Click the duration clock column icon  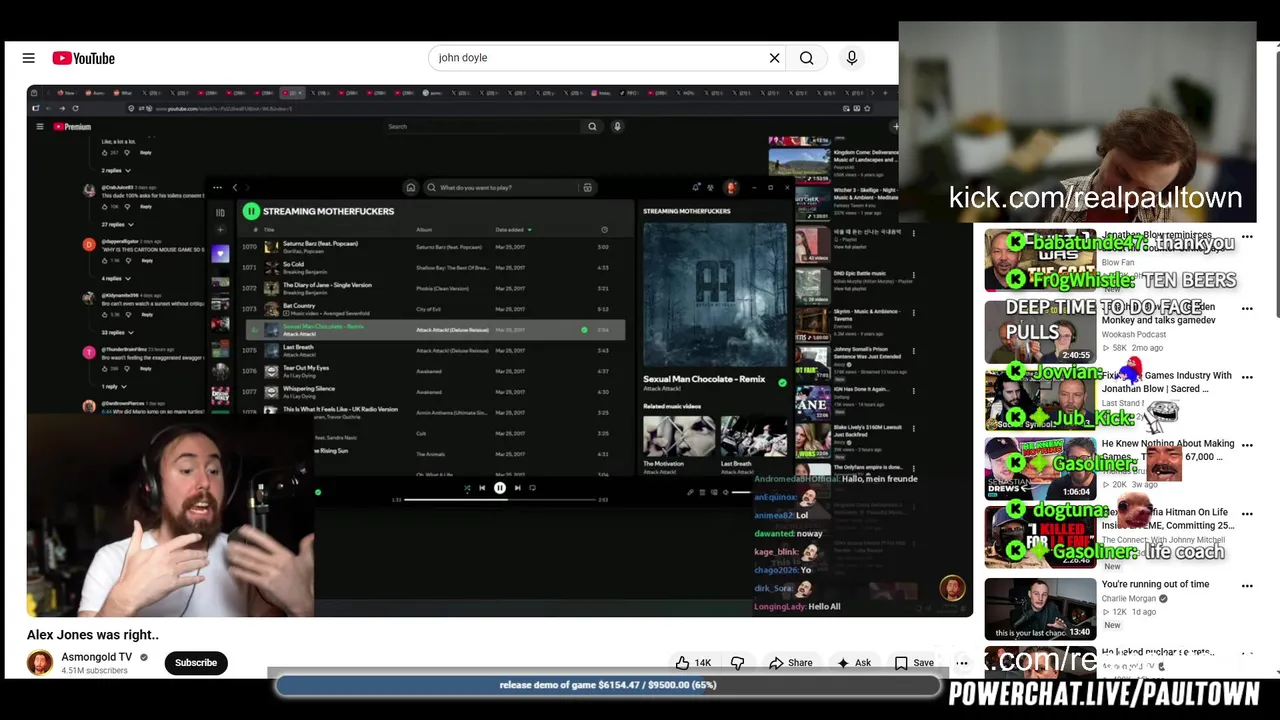coord(604,230)
